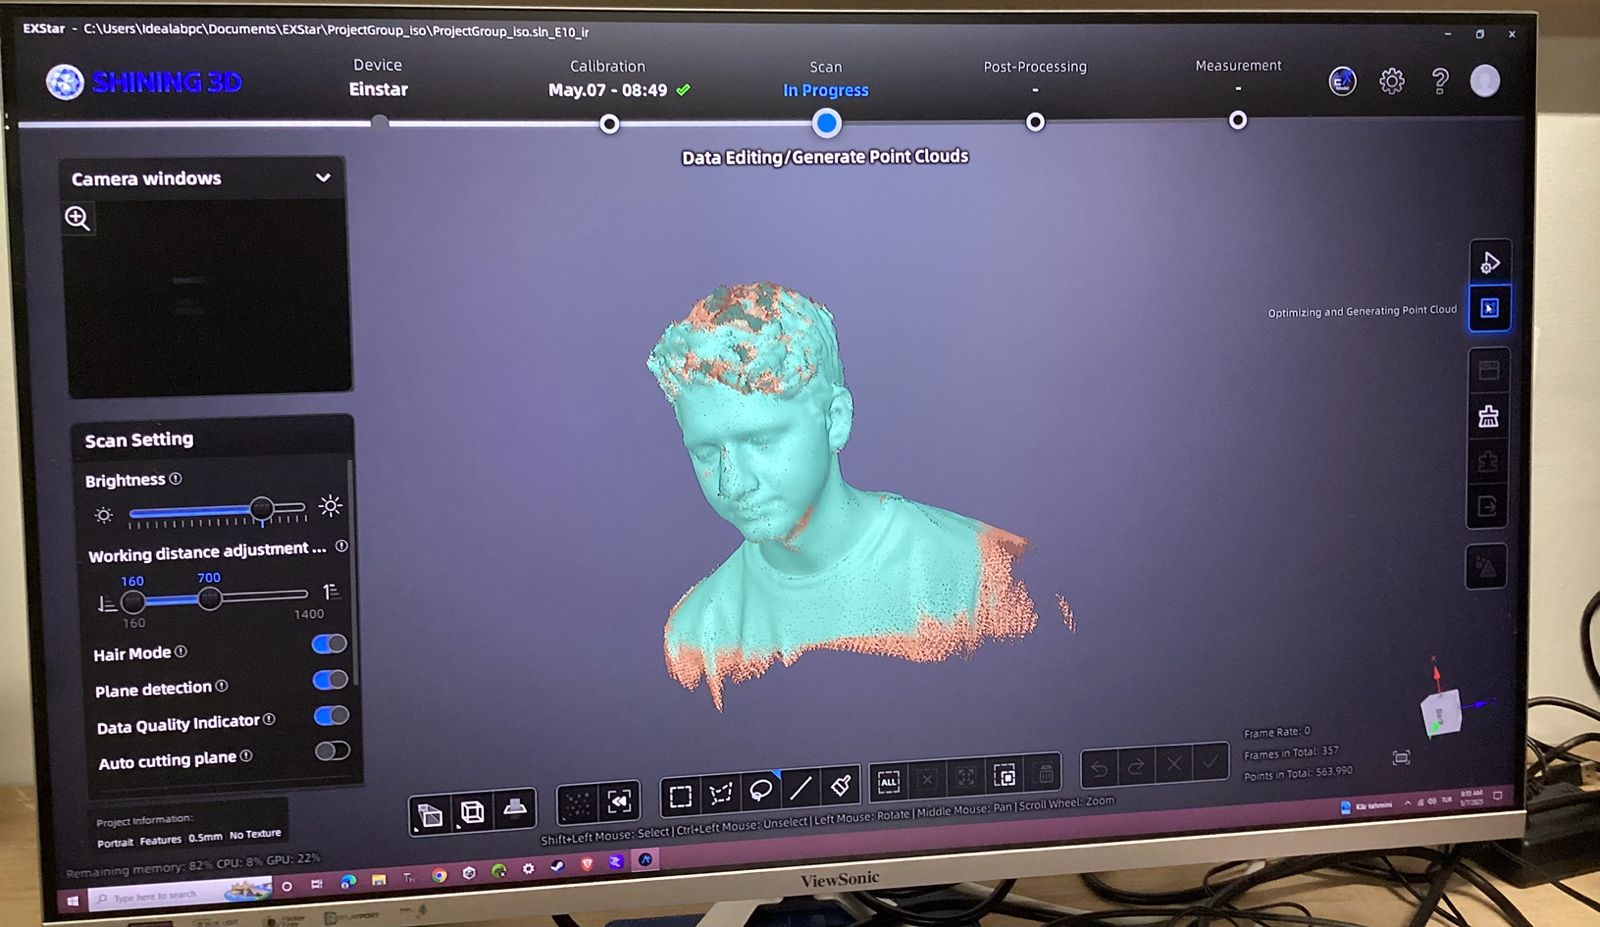Open the user account avatar

(x=1485, y=80)
